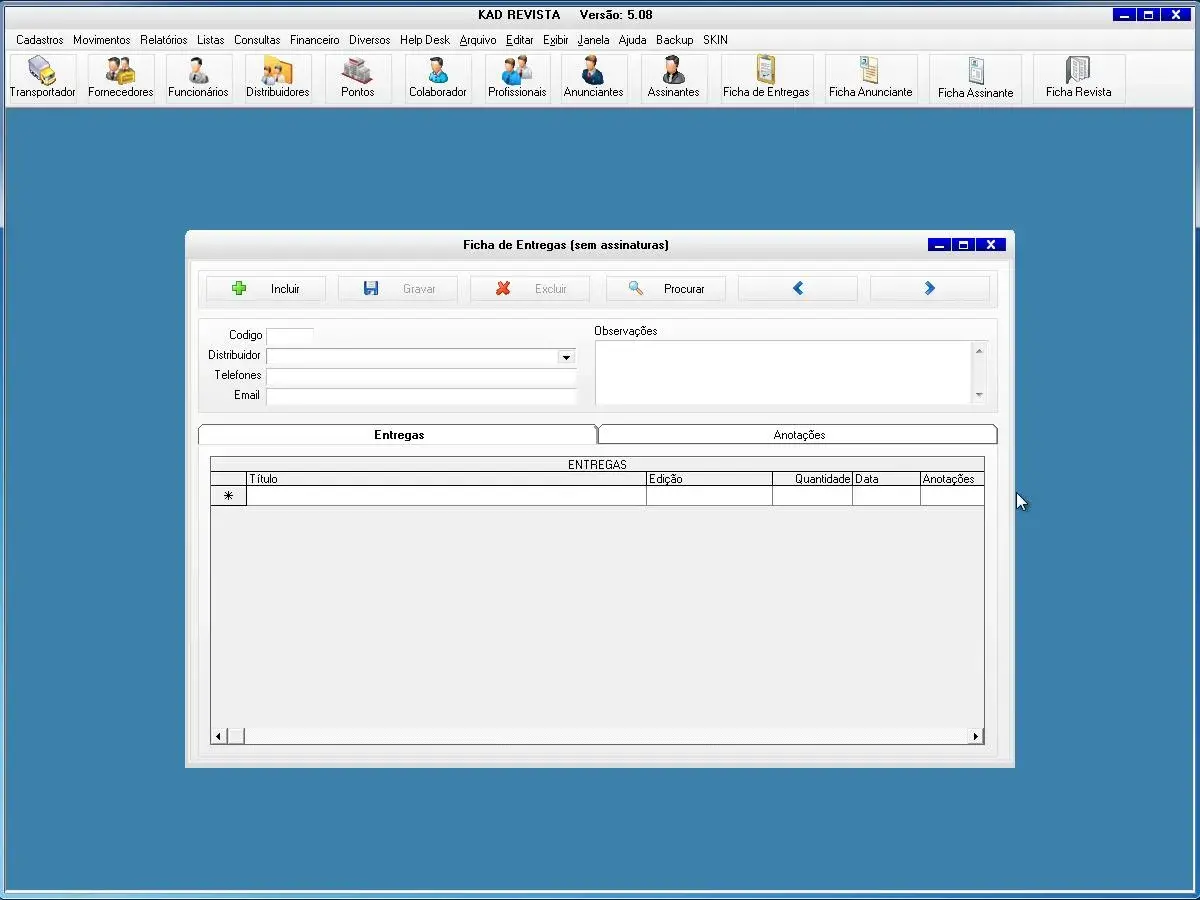Open the Transportador toolbar icon
1200x900 pixels.
click(42, 78)
